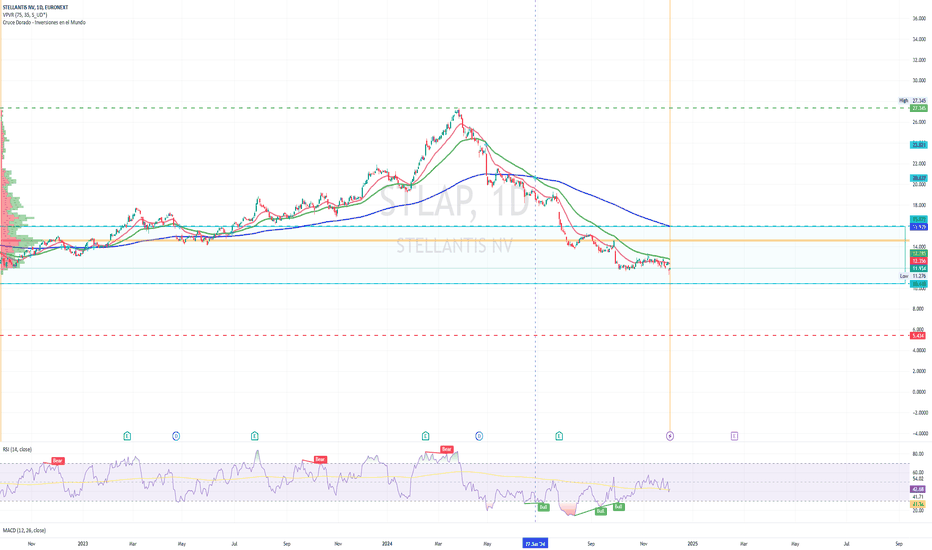Click the earnings marker near late July 2024
This screenshot has width=932, height=550.
[x=559, y=436]
